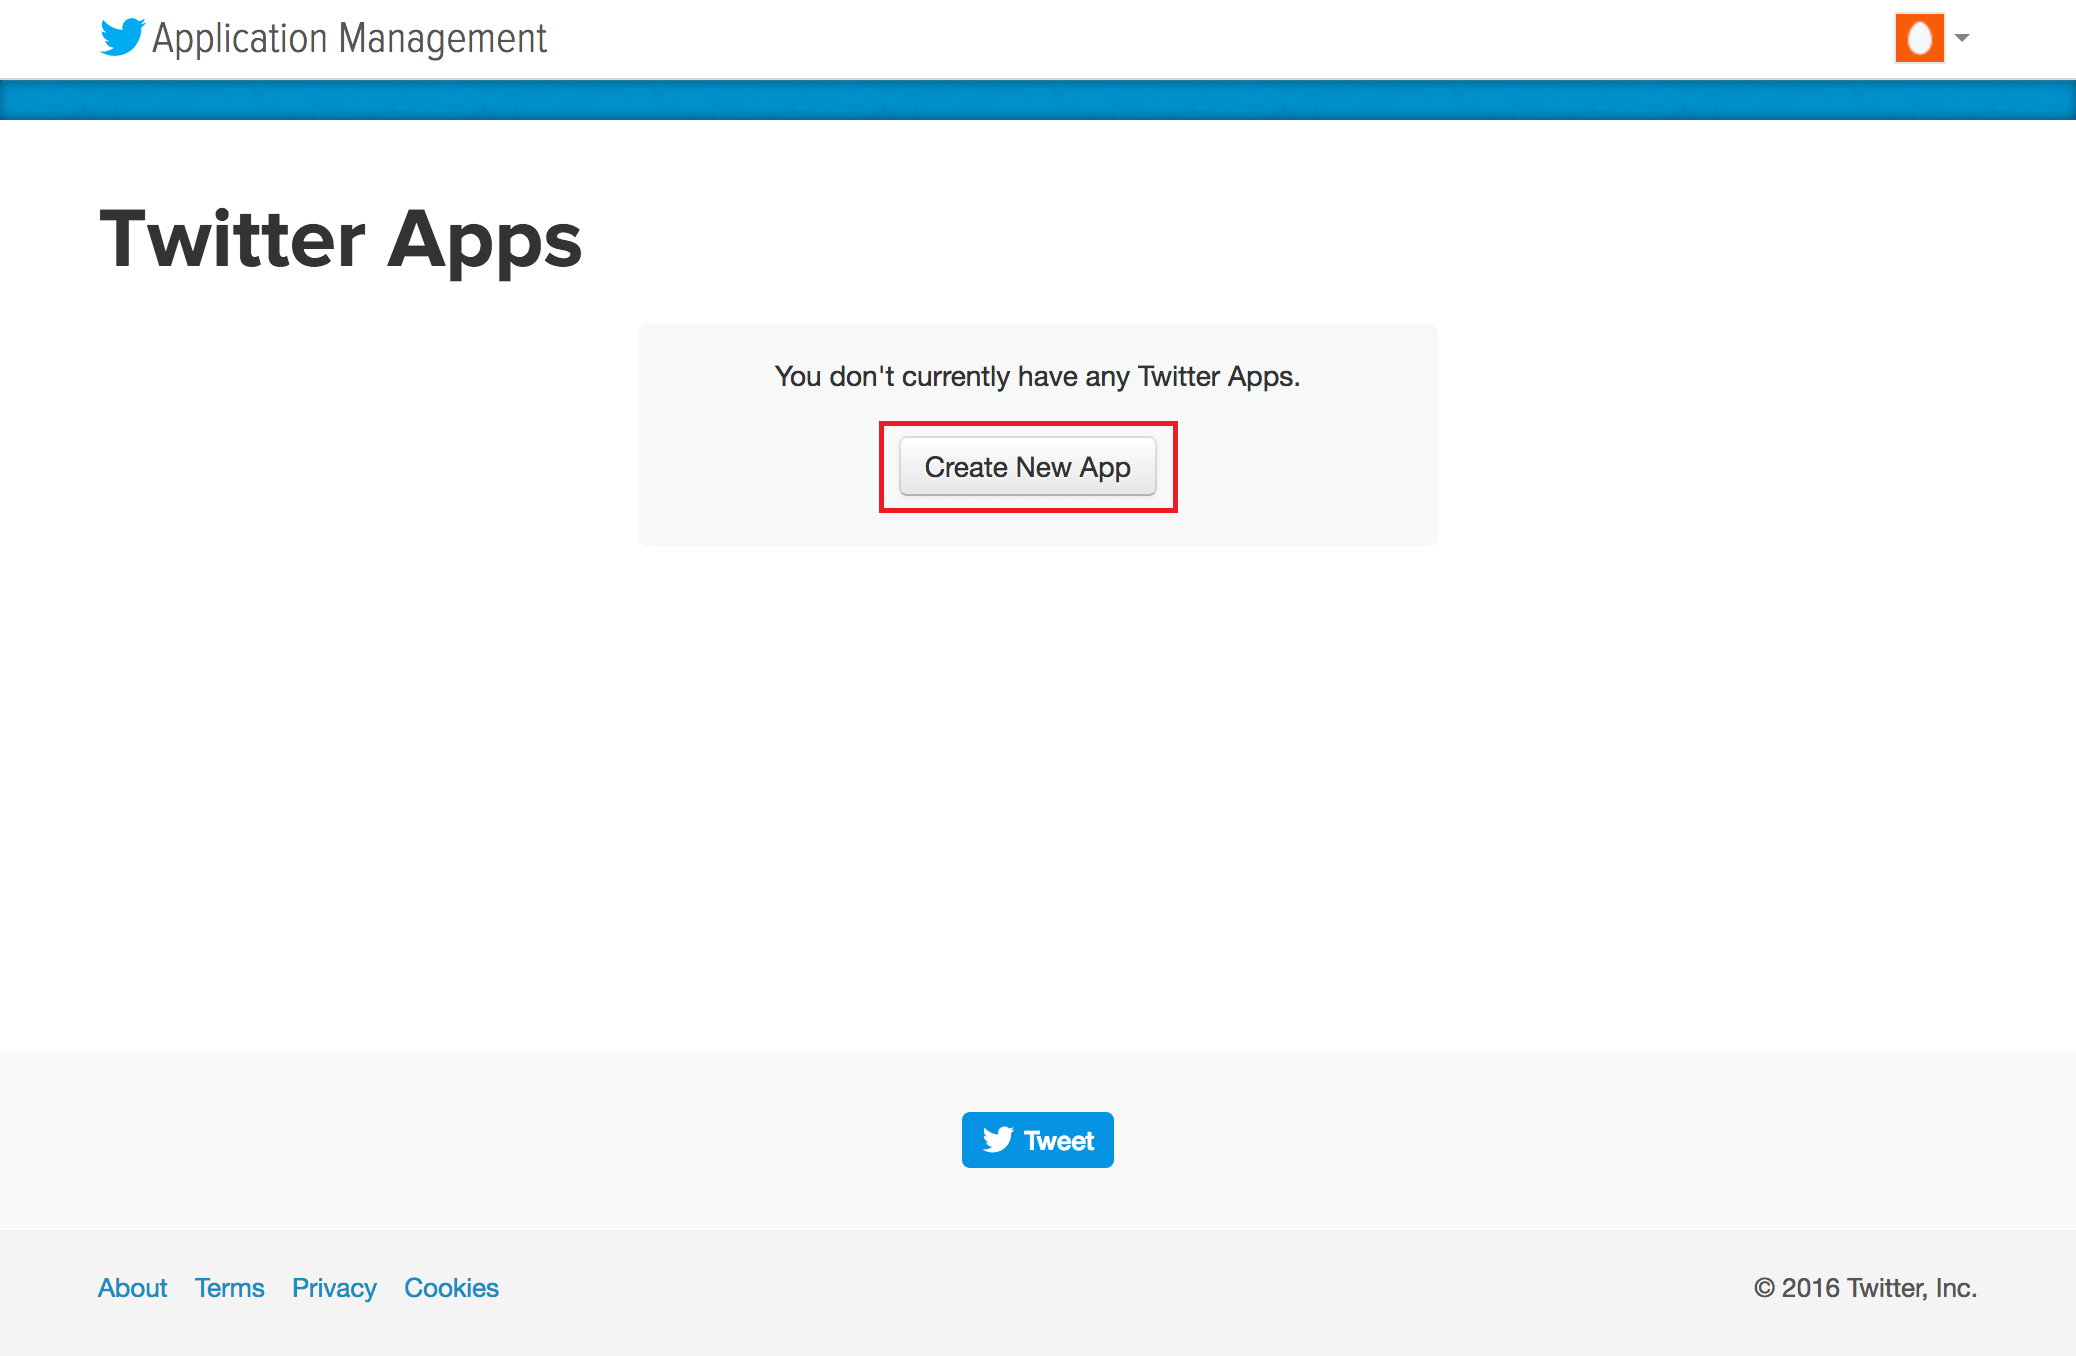
Task: Click the word 'Application' in header title
Action: tap(240, 39)
